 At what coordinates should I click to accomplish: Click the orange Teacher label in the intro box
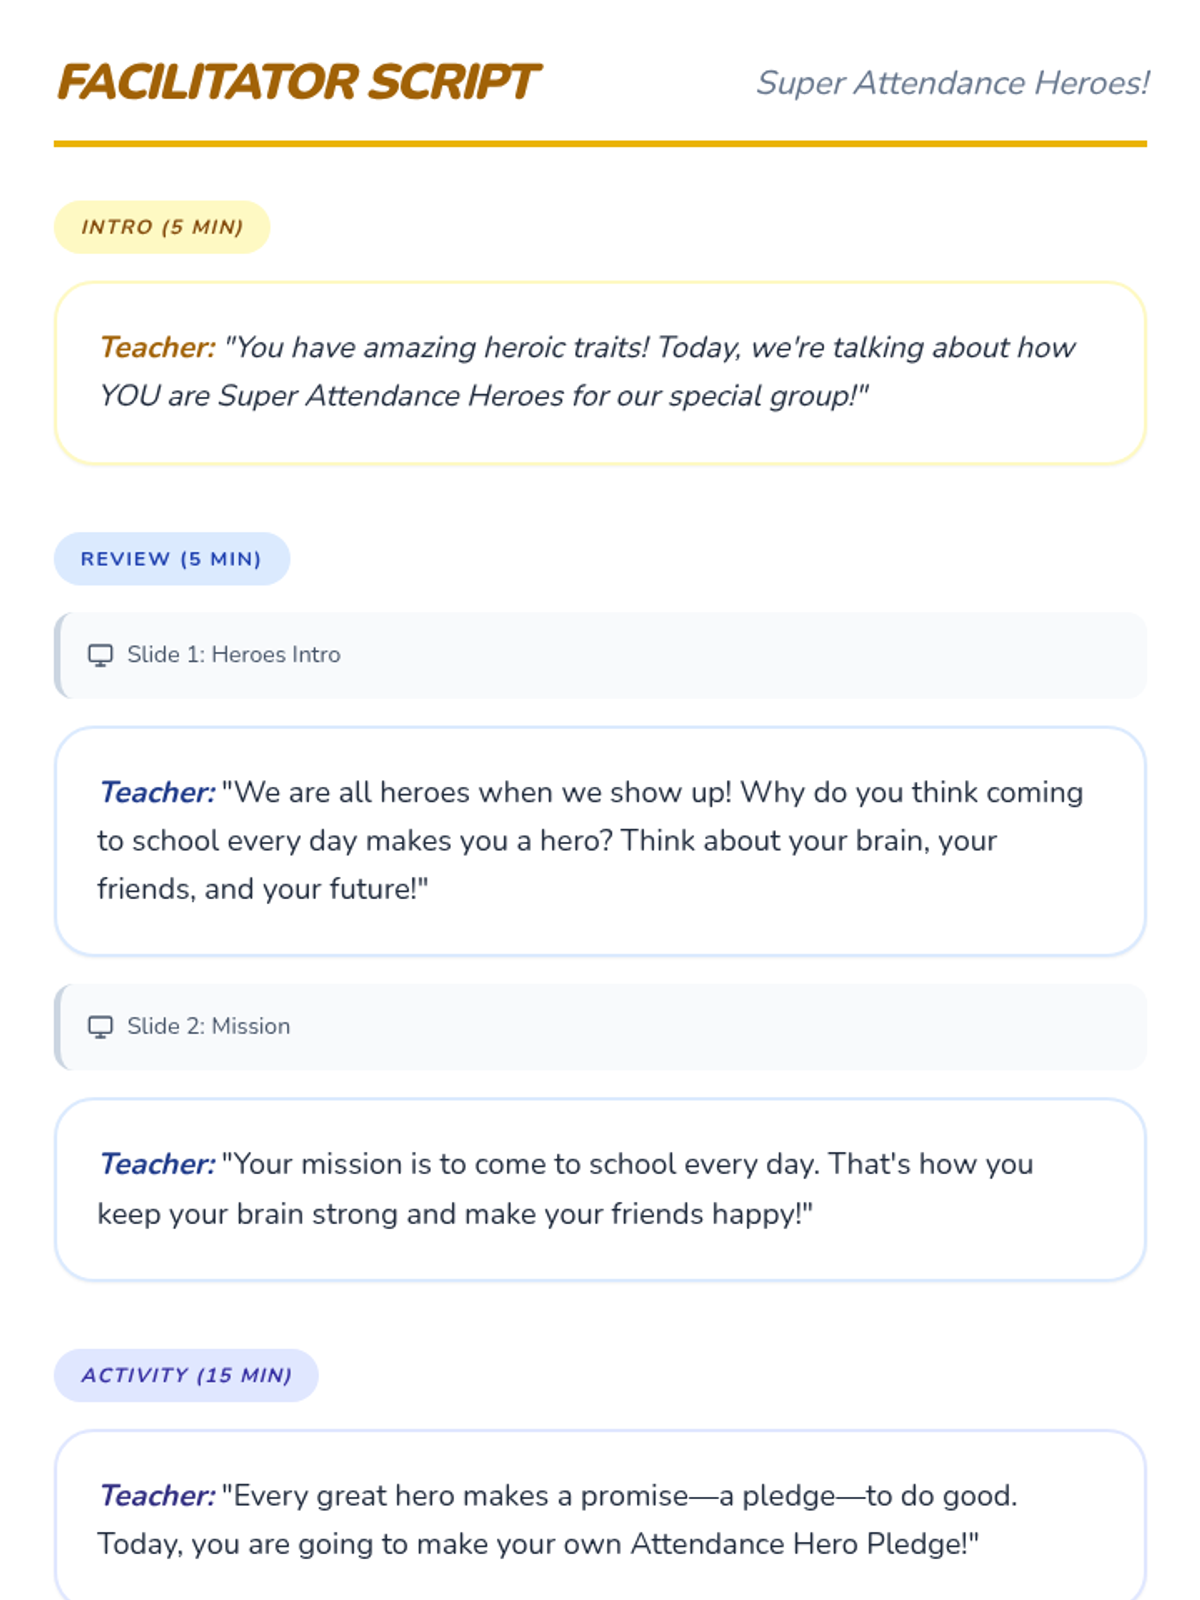click(x=157, y=347)
